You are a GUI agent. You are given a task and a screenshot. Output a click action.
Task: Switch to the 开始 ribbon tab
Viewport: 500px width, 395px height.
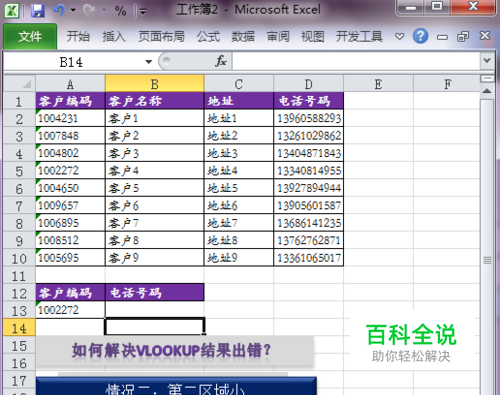(x=78, y=36)
